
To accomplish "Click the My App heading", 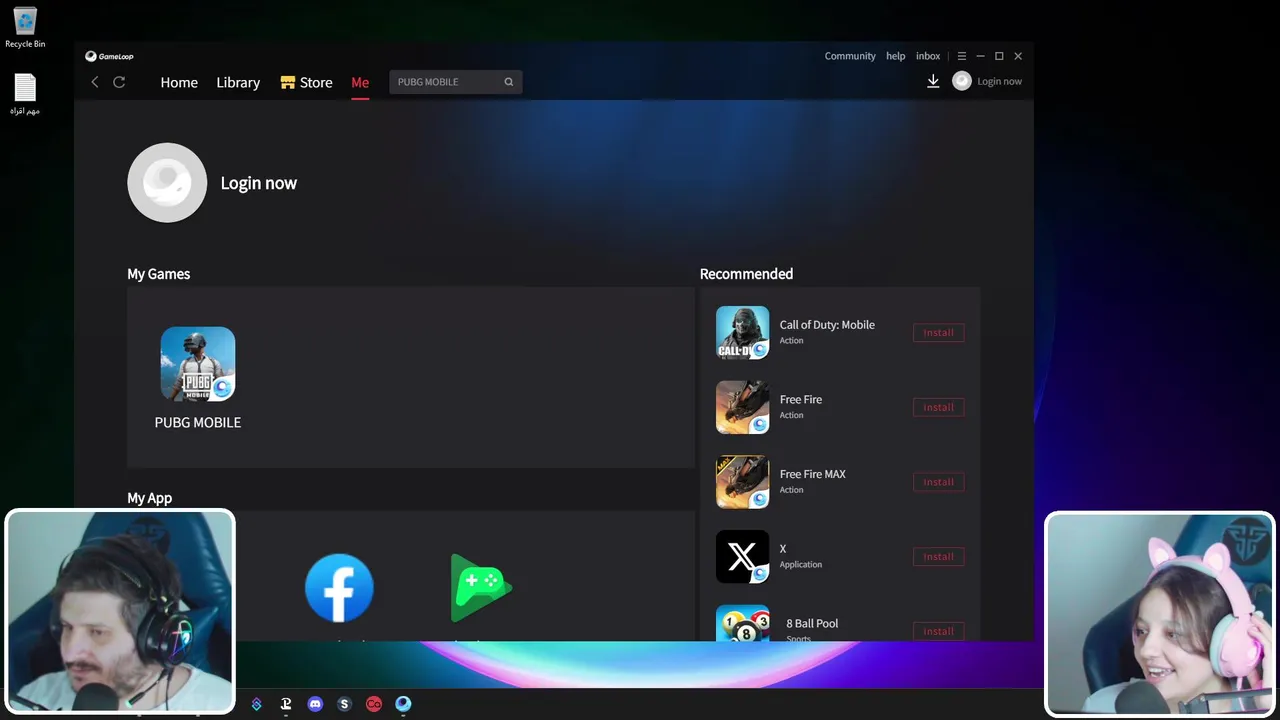I will (149, 498).
